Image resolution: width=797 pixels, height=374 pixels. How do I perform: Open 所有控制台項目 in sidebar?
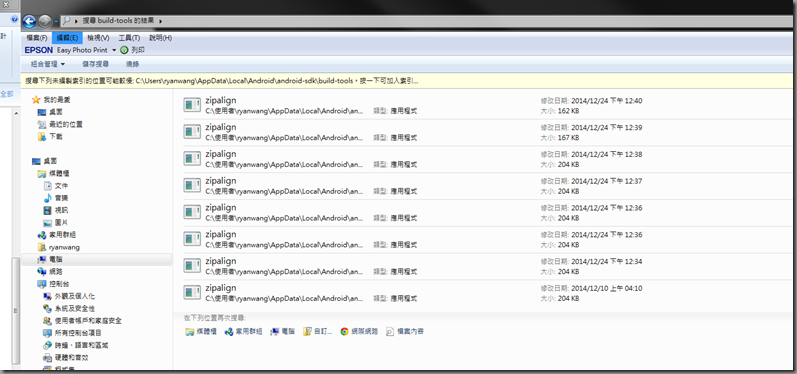[x=73, y=333]
